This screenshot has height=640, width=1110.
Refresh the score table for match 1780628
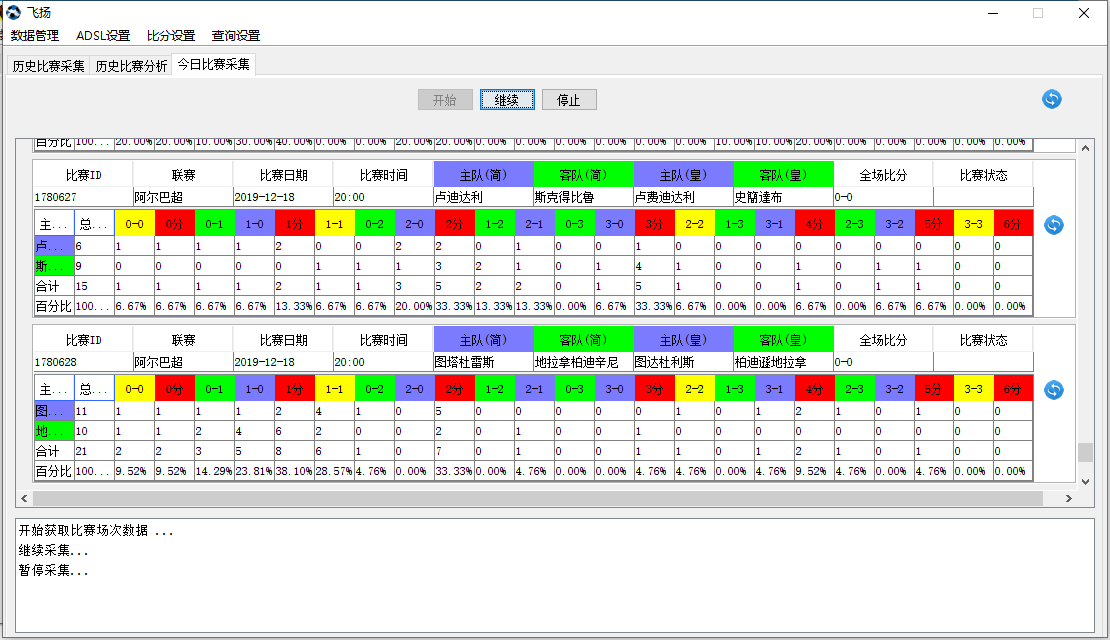(1053, 389)
